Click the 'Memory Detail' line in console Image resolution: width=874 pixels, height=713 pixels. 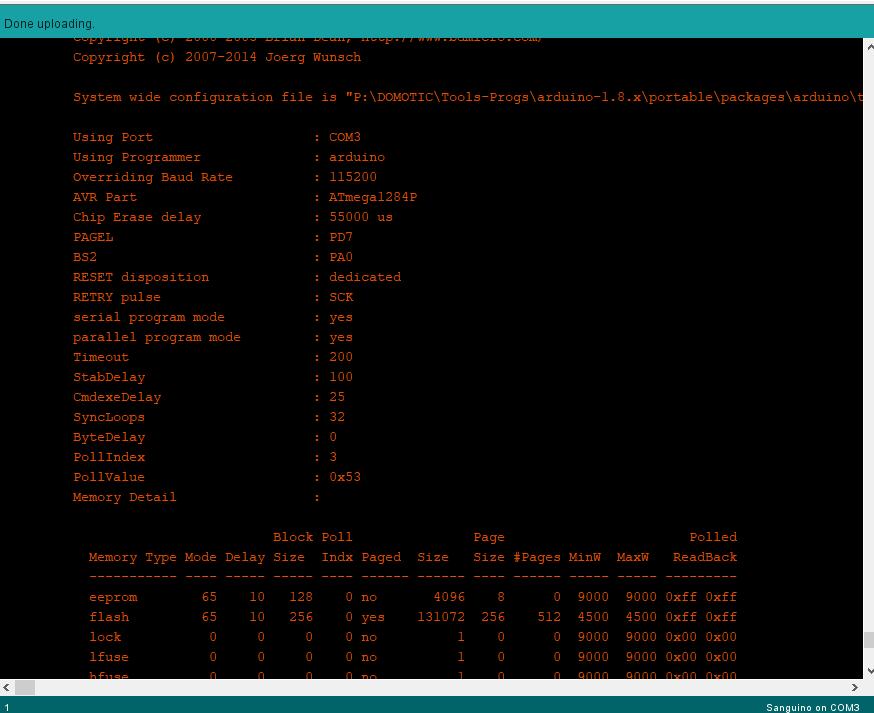[124, 497]
